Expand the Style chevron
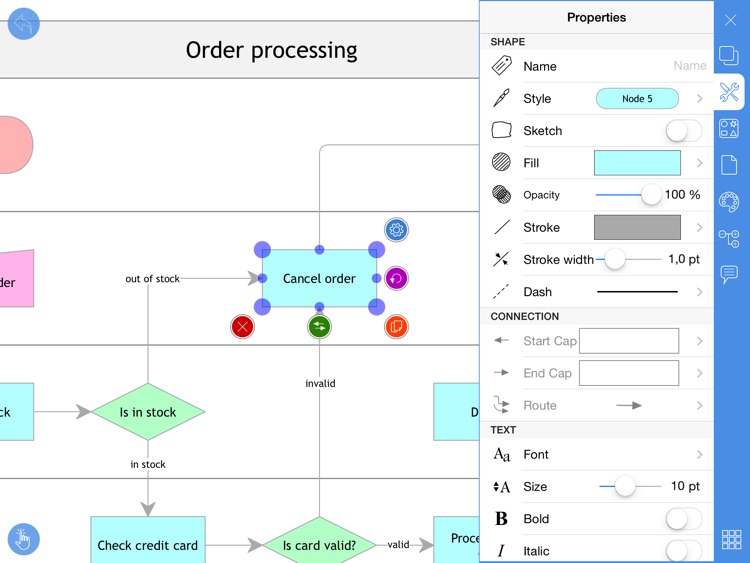This screenshot has width=750, height=563. pyautogui.click(x=699, y=99)
